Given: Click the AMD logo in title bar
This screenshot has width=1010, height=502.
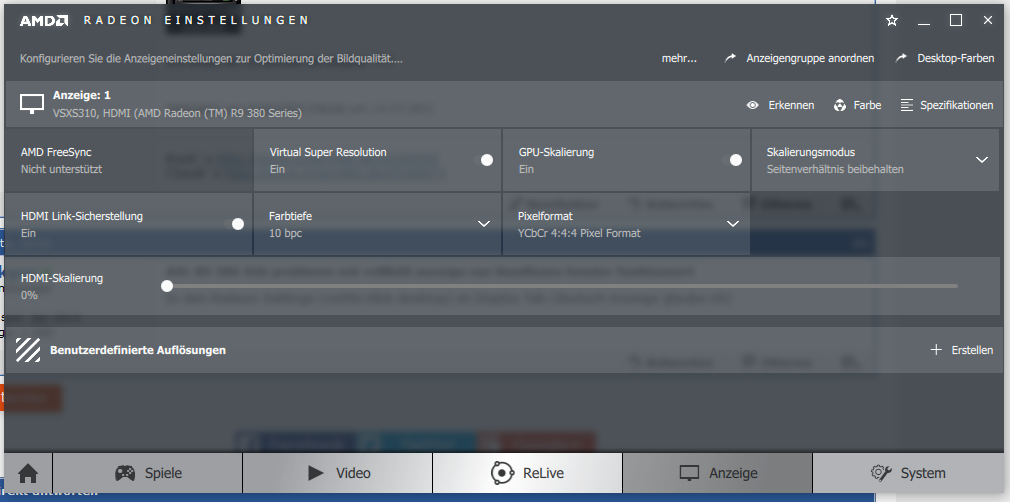Looking at the screenshot, I should [44, 21].
